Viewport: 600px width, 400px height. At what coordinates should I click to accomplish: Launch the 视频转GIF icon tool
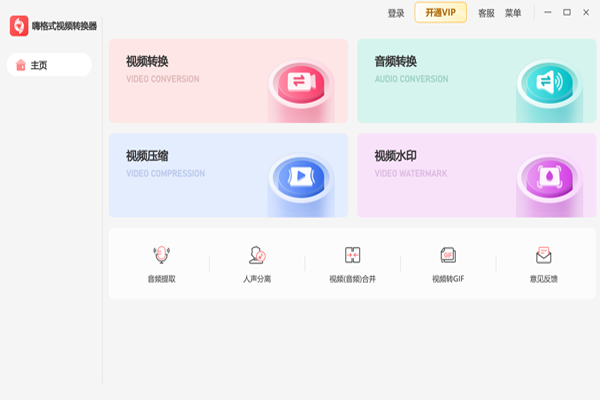point(448,255)
